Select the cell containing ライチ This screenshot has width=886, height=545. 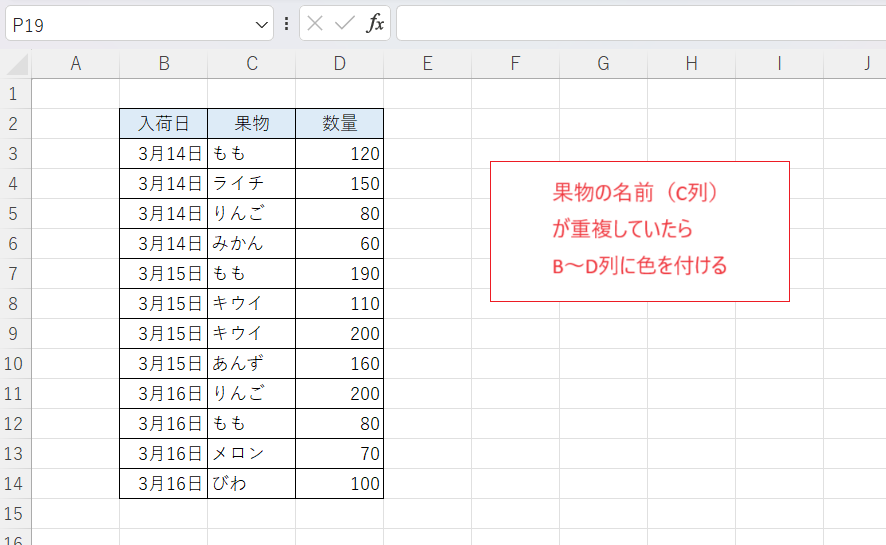pyautogui.click(x=251, y=184)
